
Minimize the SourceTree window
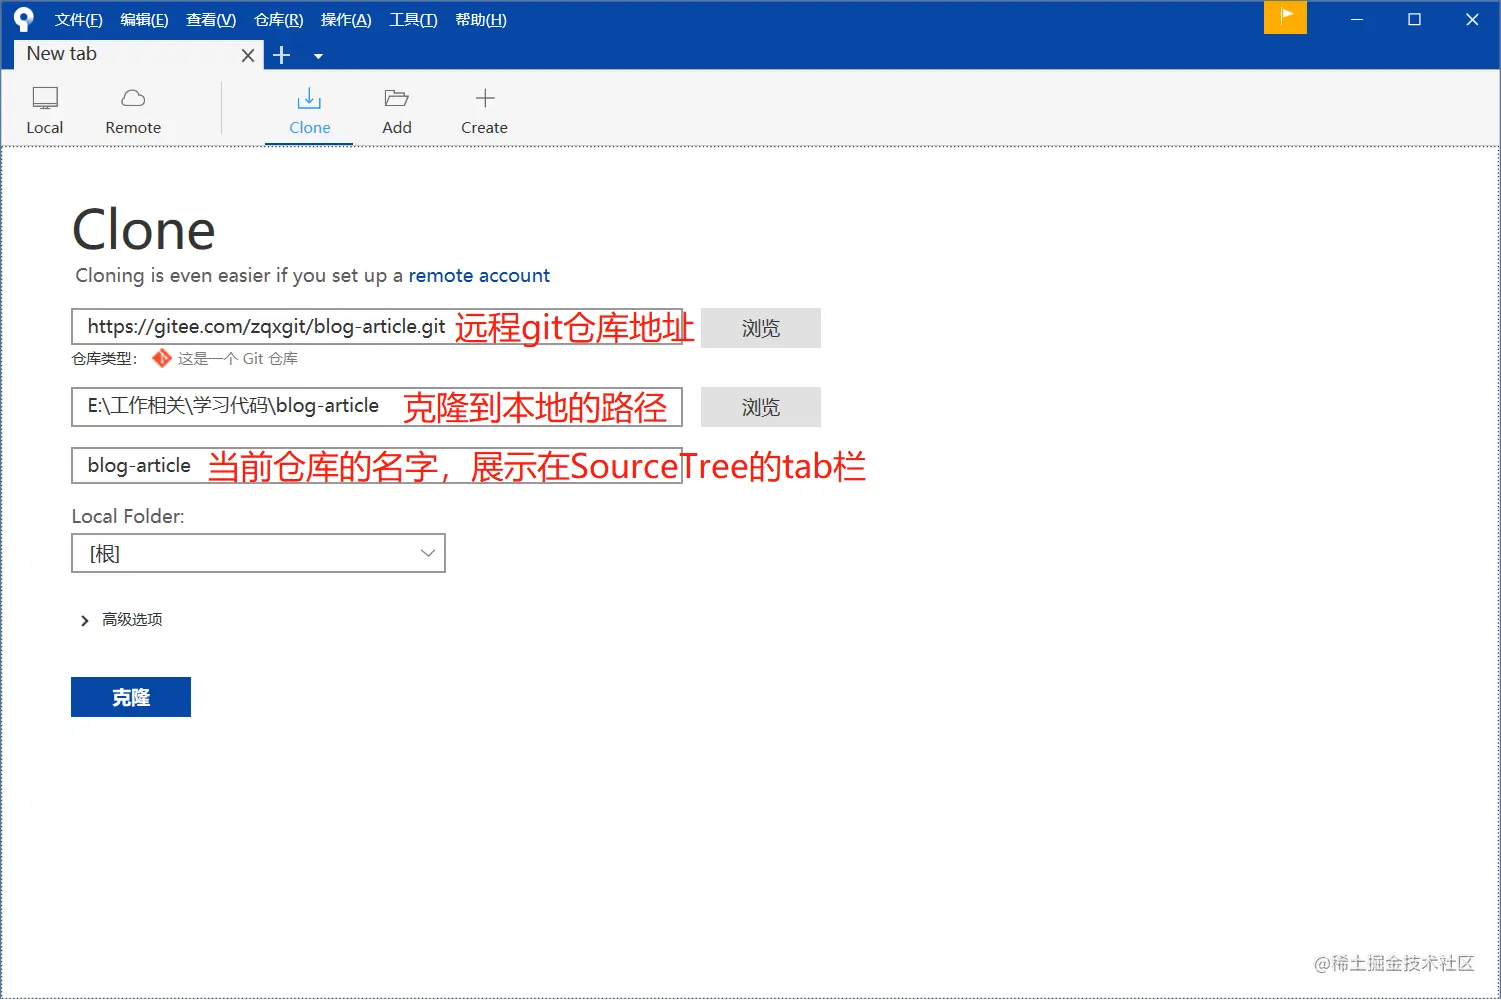point(1357,19)
